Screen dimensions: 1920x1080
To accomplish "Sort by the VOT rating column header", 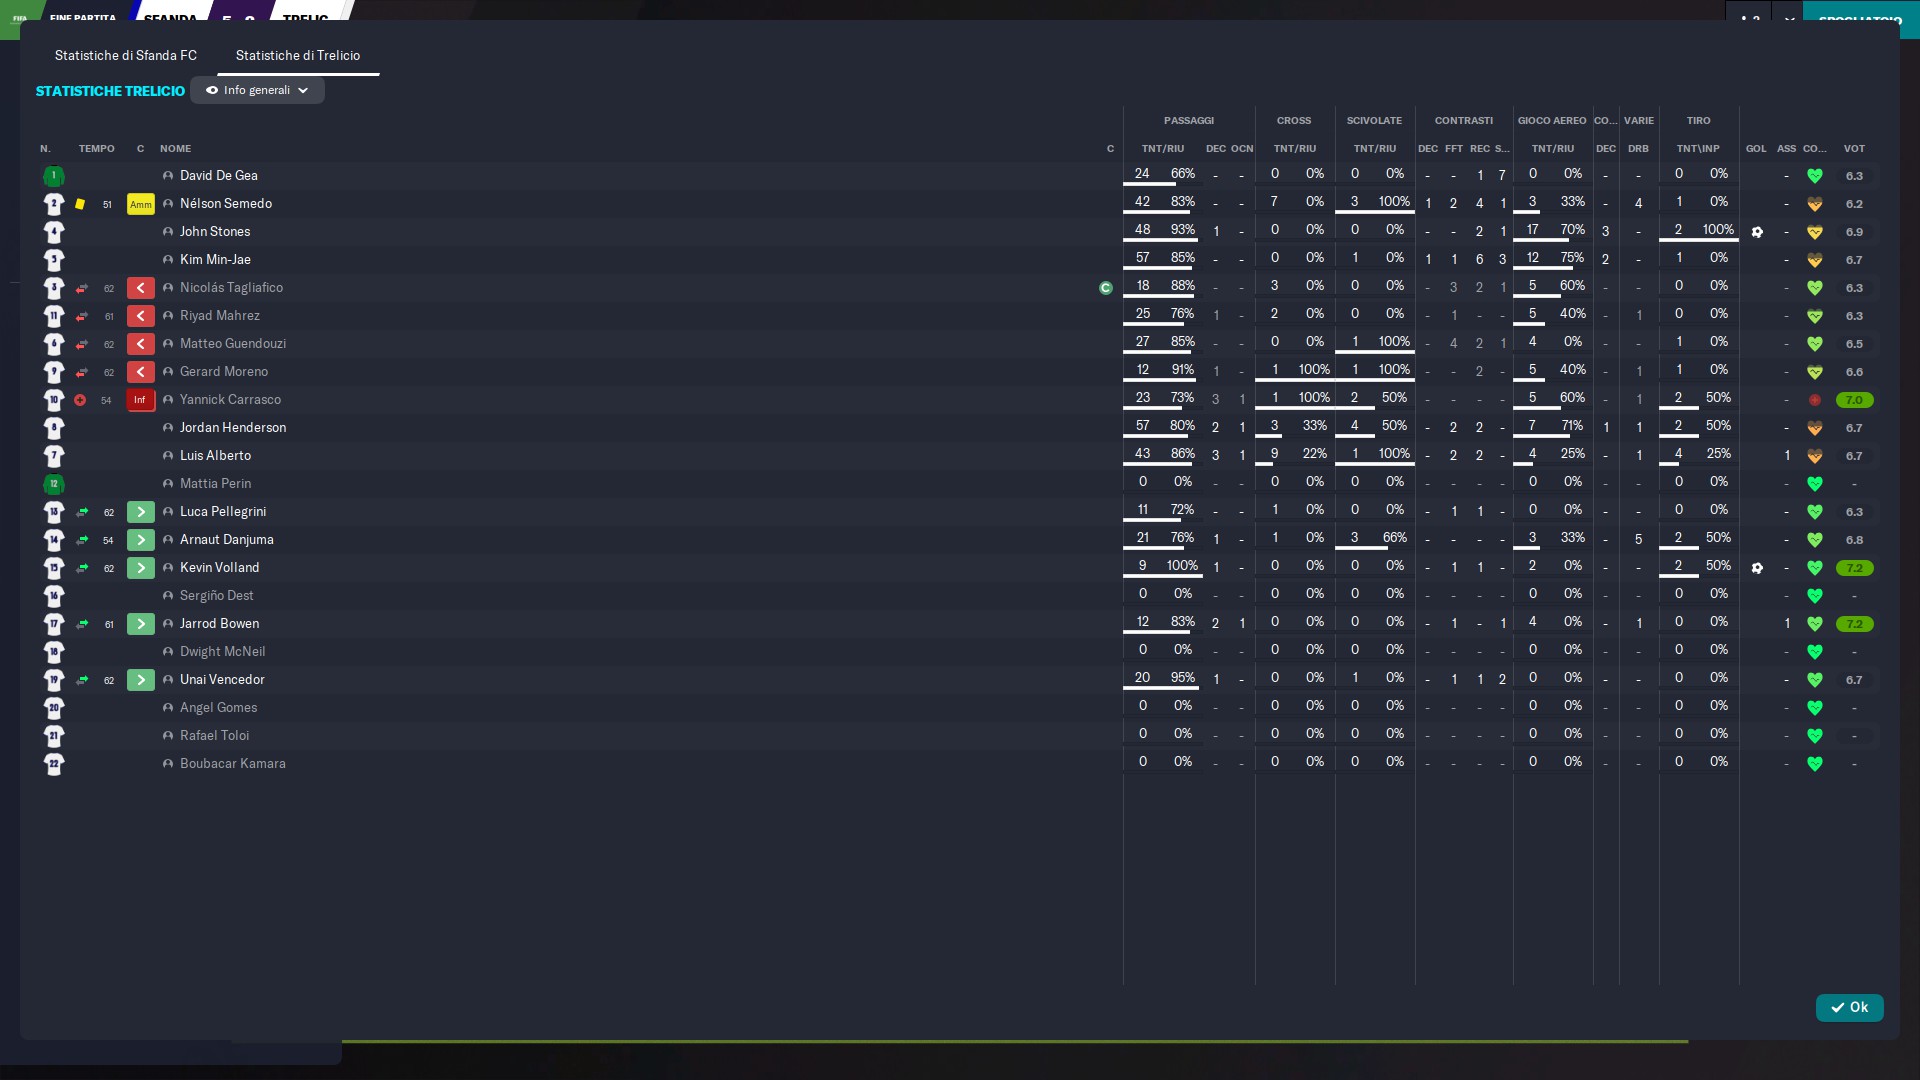I will click(x=1854, y=148).
